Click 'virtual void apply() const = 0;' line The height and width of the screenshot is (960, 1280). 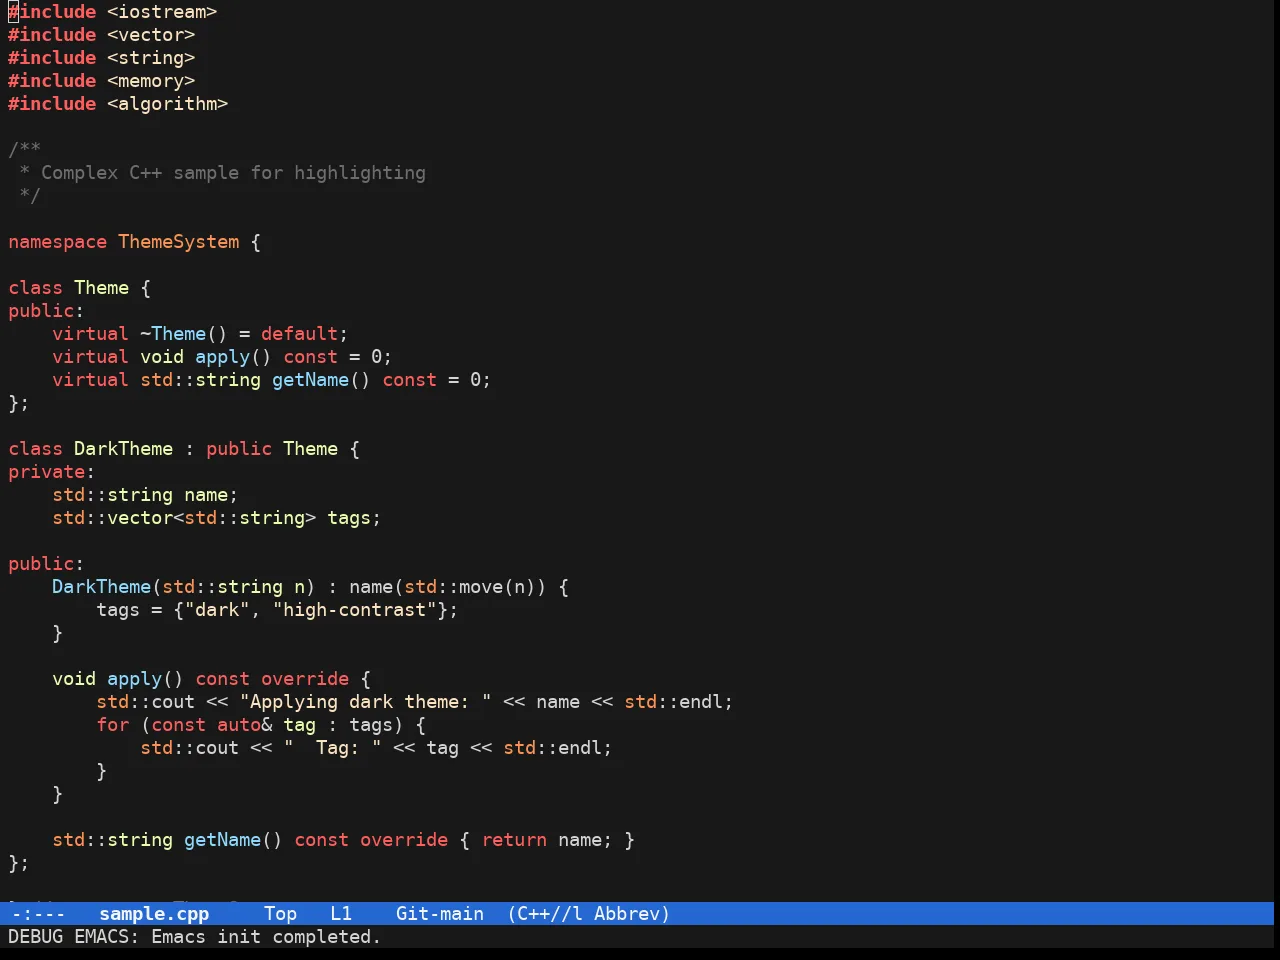click(x=222, y=357)
